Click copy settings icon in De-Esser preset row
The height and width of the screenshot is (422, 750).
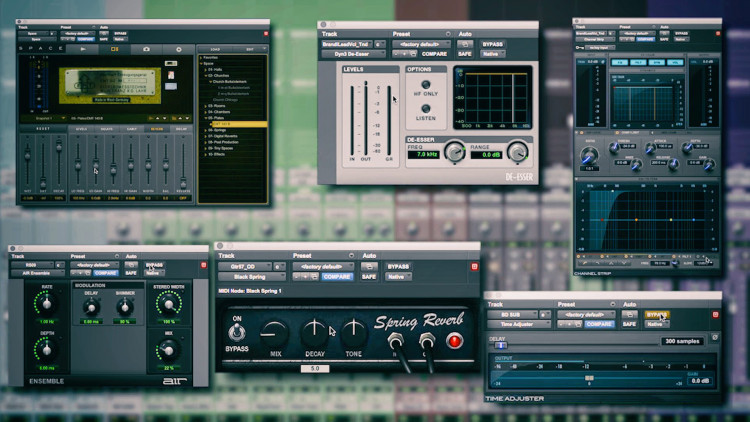point(413,54)
